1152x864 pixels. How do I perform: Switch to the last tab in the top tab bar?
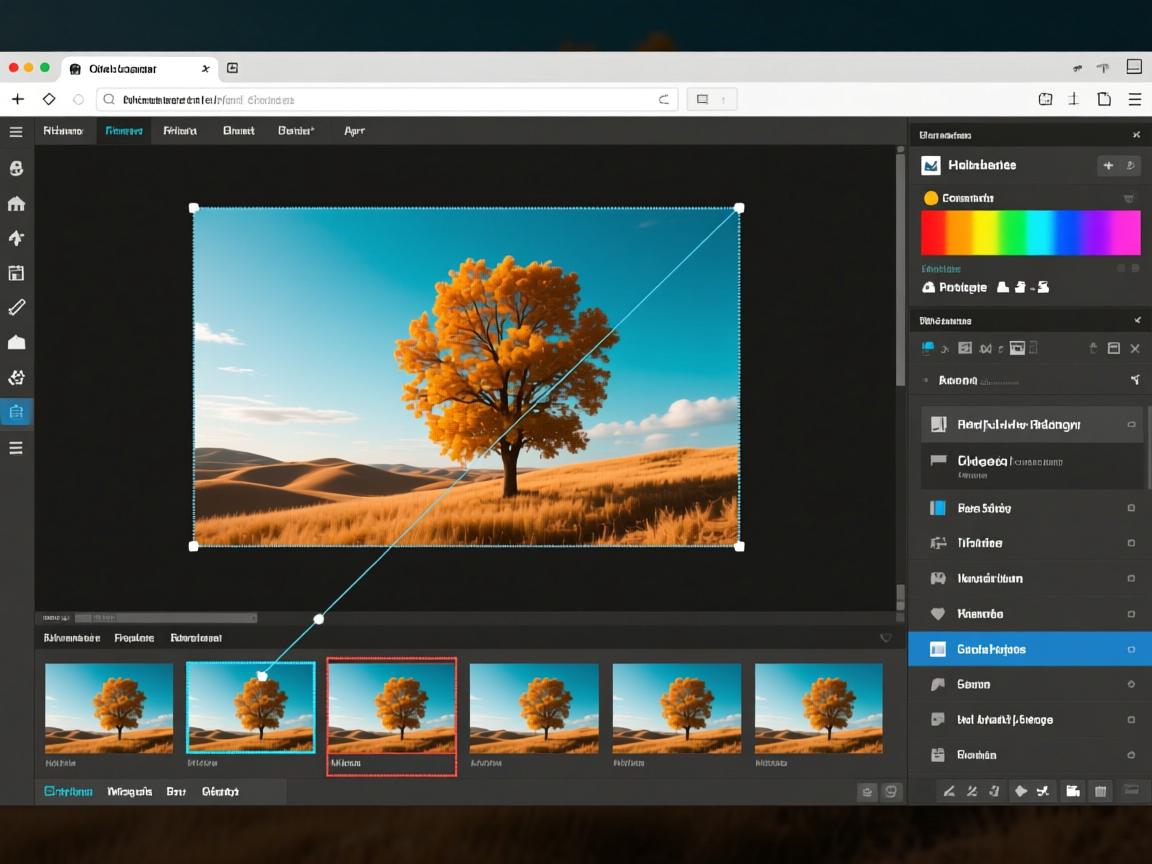pyautogui.click(x=354, y=131)
